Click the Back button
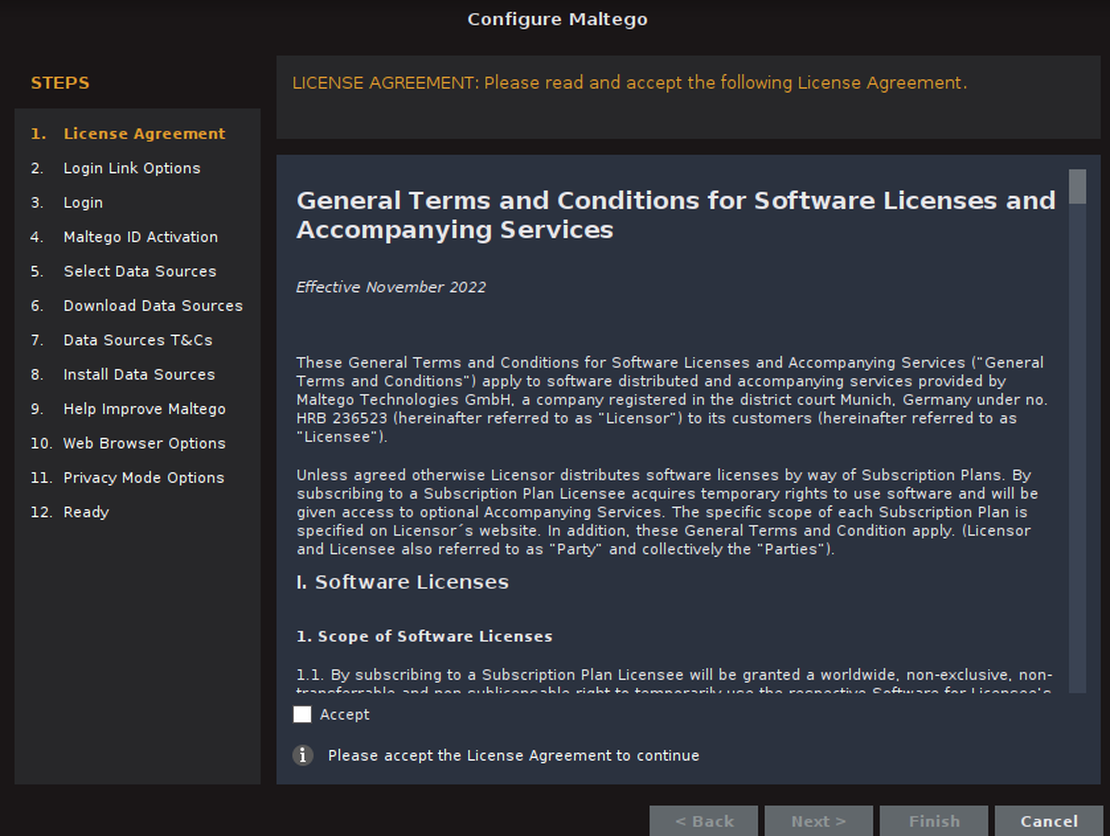Viewport: 1110px width, 836px height. point(703,821)
